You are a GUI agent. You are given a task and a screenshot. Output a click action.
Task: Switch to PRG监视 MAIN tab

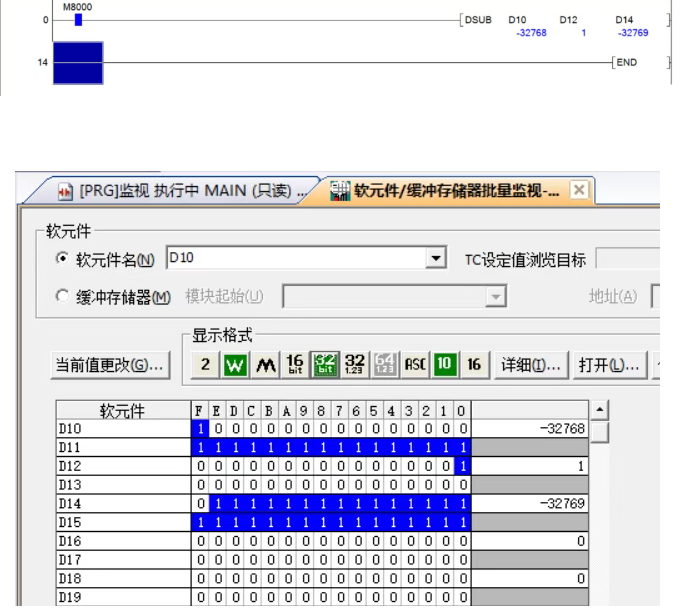pyautogui.click(x=180, y=191)
